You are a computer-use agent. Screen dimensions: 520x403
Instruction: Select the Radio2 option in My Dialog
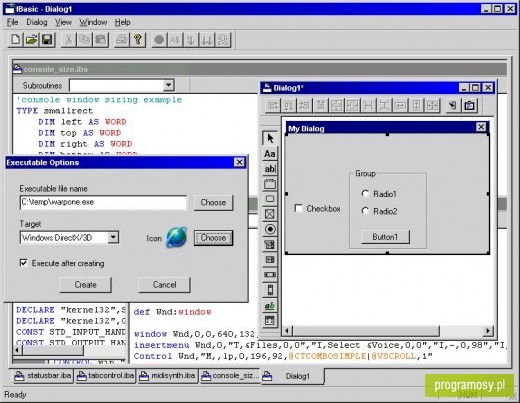pos(365,211)
